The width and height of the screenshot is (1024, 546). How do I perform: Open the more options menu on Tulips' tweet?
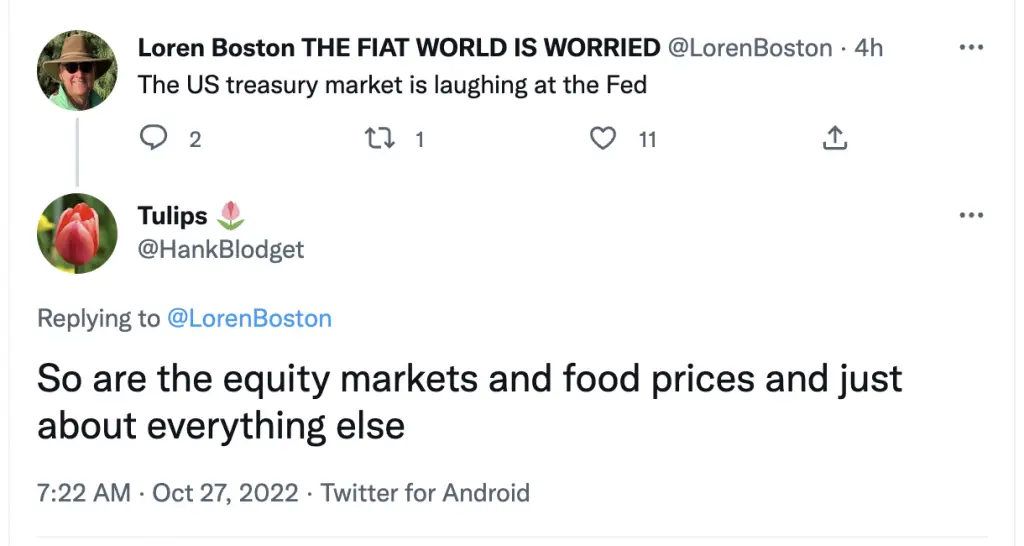tap(971, 216)
